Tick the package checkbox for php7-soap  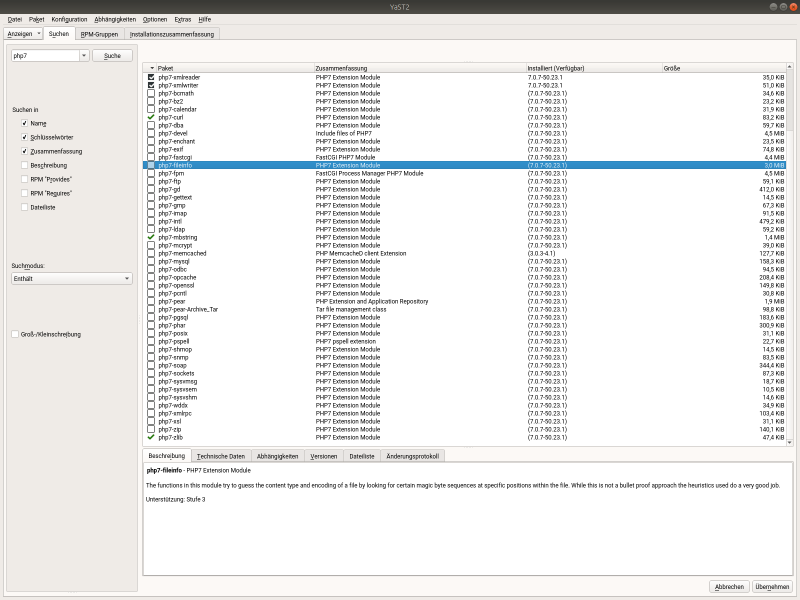click(151, 365)
